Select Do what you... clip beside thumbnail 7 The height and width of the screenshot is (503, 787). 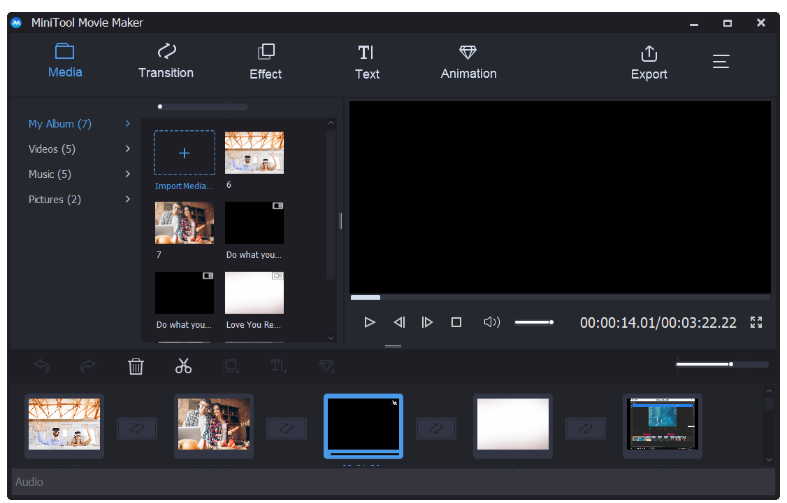click(x=254, y=223)
